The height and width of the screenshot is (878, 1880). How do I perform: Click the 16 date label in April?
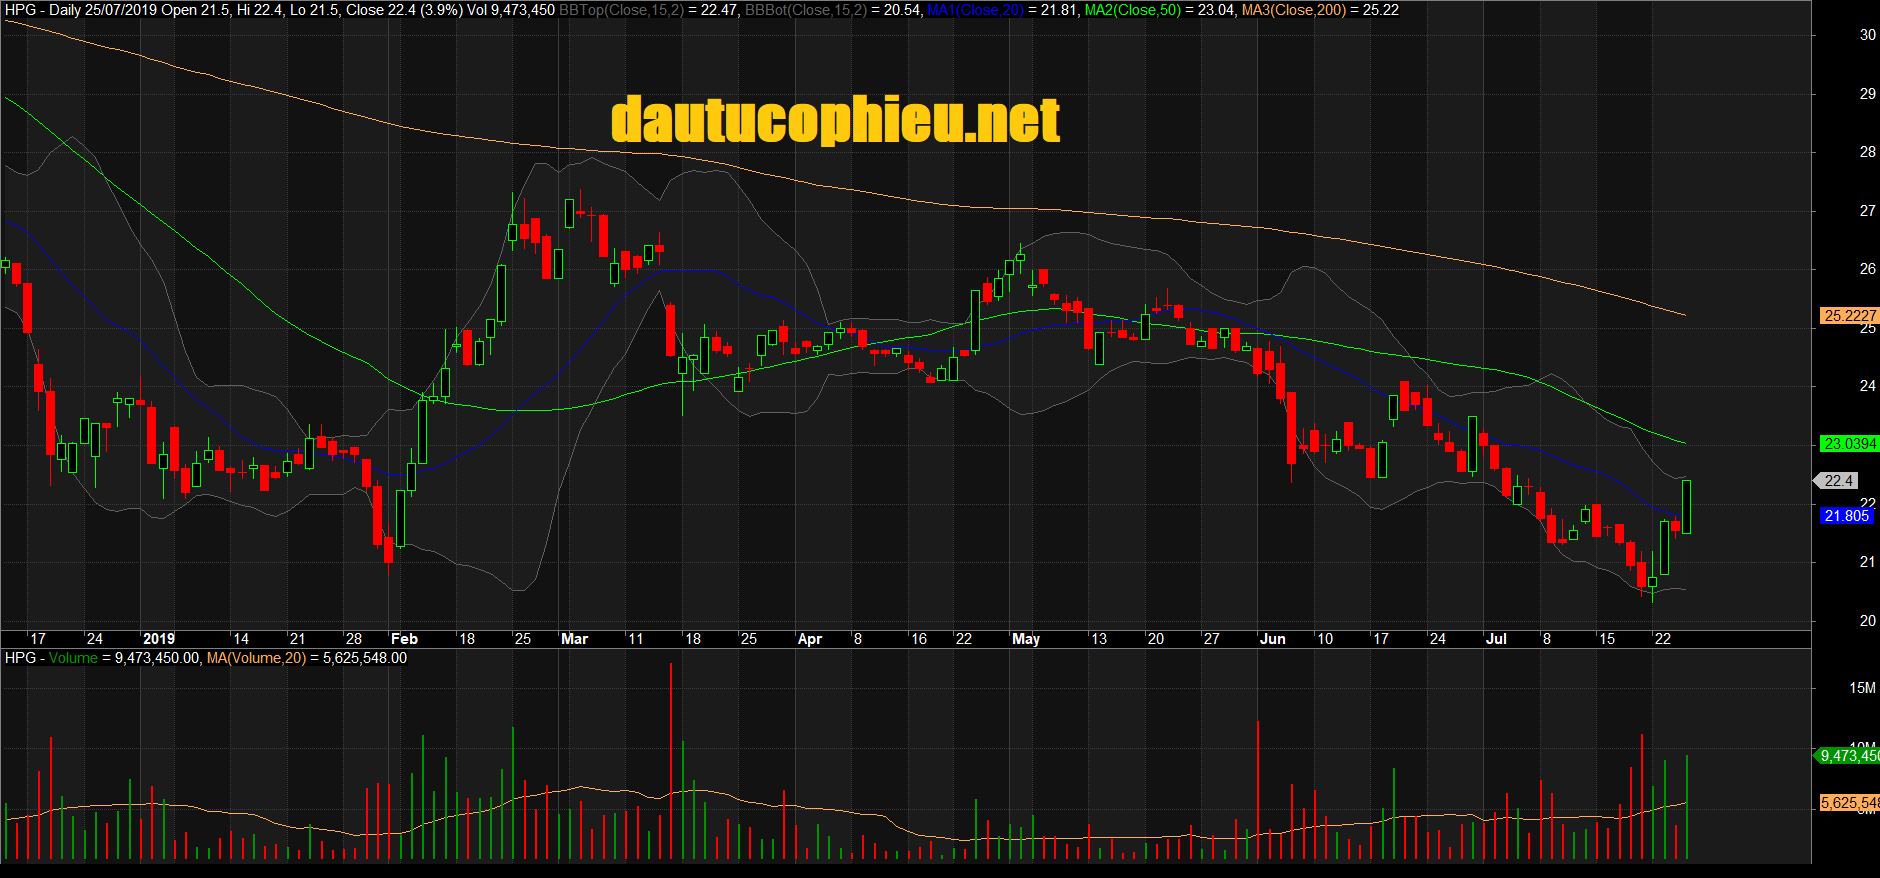pyautogui.click(x=919, y=639)
